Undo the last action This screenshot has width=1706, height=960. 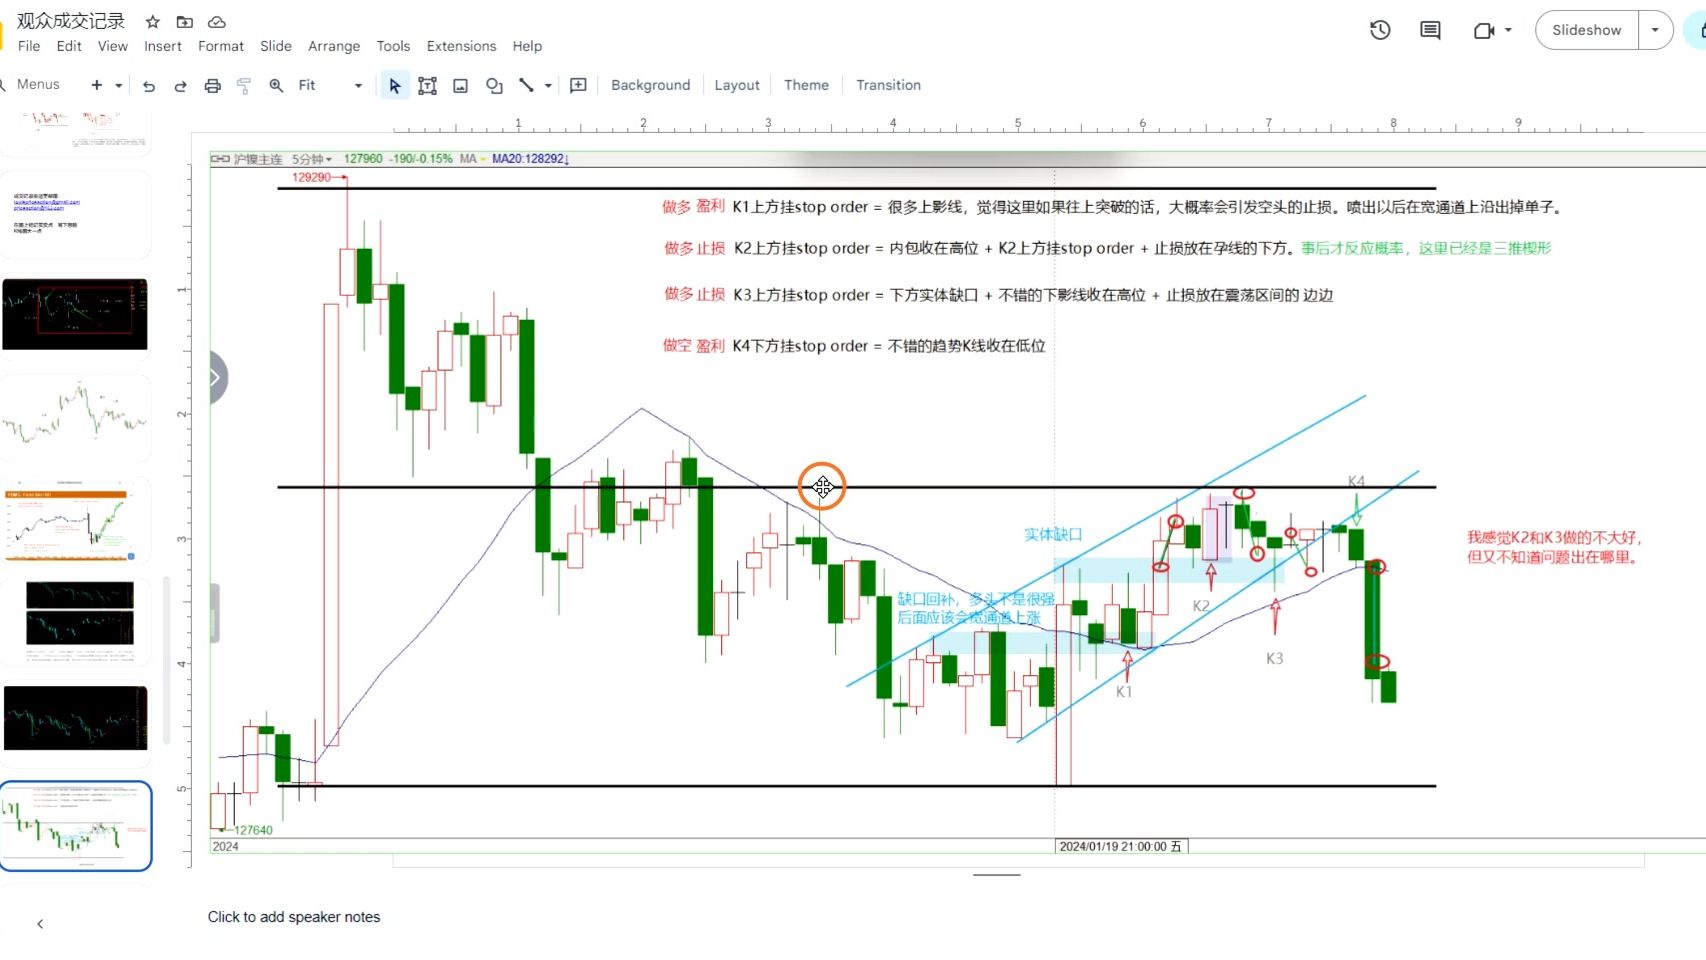tap(149, 86)
